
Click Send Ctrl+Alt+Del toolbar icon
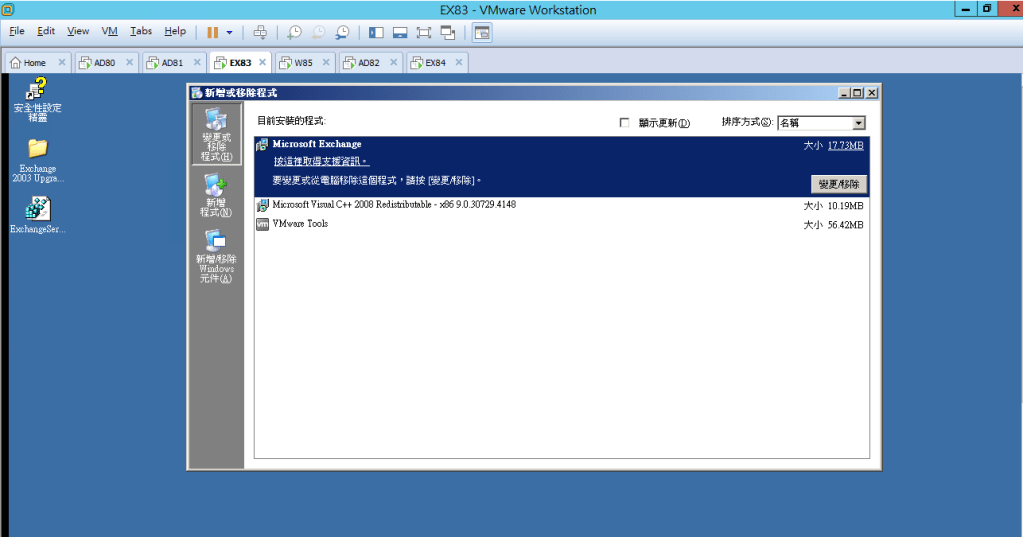260,32
